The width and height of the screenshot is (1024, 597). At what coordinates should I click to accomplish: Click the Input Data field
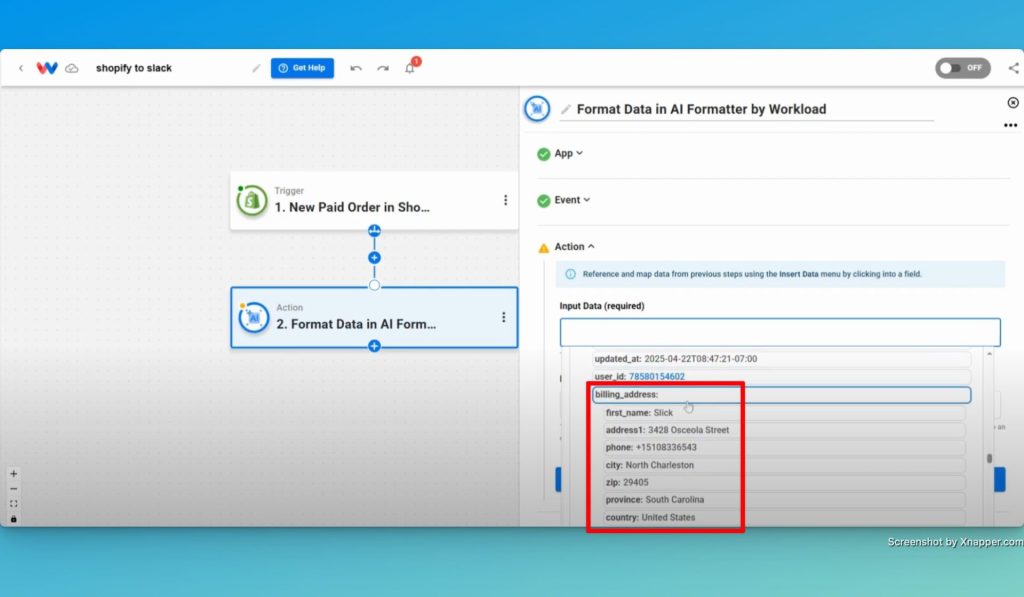pos(780,332)
